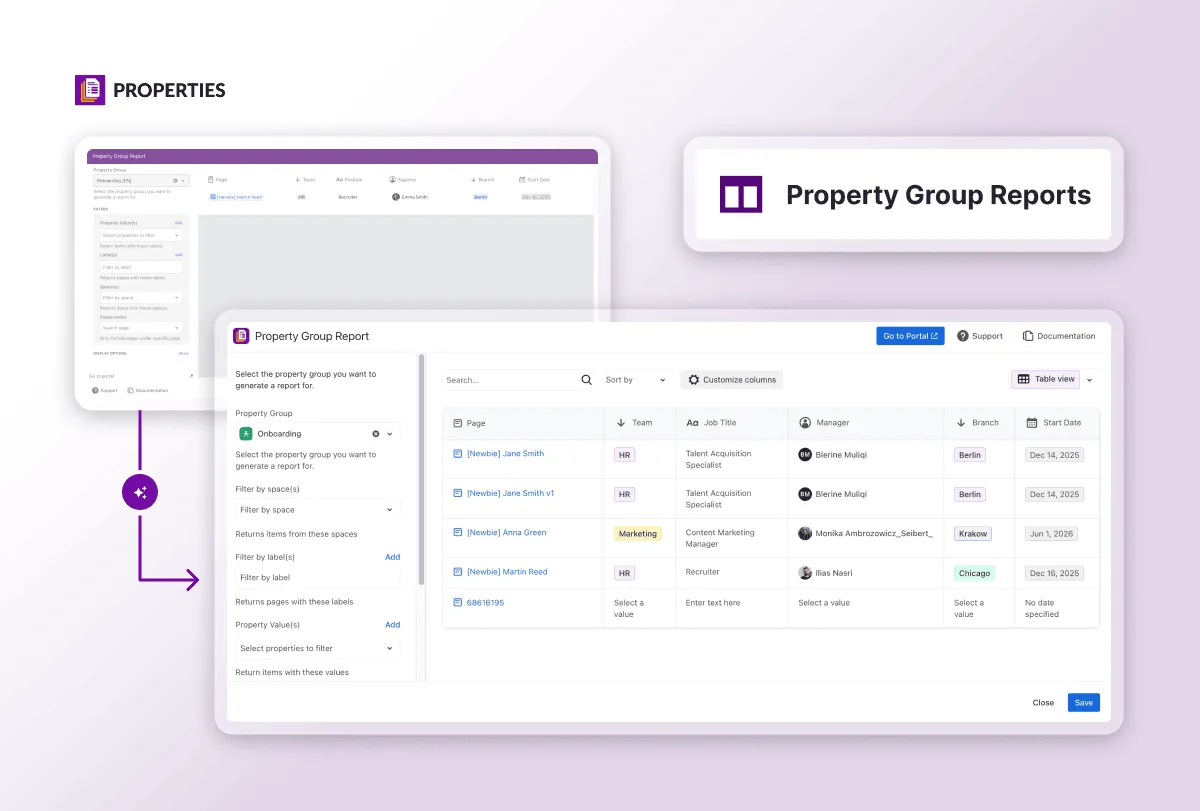
Task: Click the HR tag in Jane Smith row
Action: [x=624, y=454]
